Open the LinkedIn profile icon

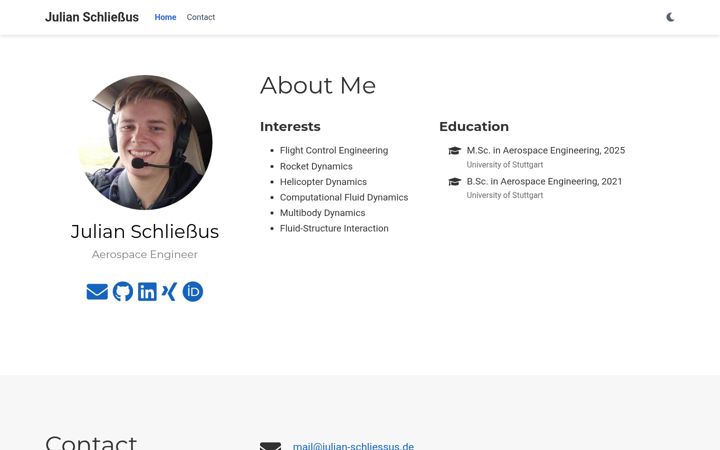(x=147, y=292)
